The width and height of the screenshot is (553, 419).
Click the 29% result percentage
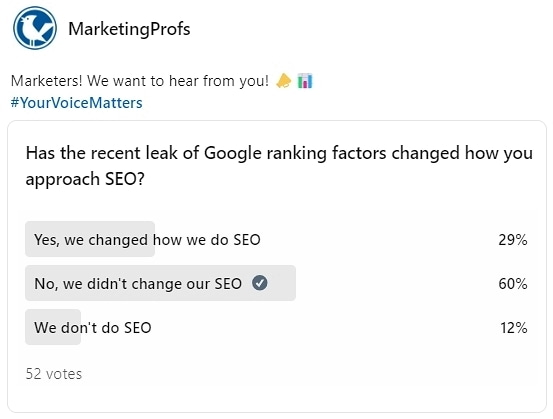(513, 240)
